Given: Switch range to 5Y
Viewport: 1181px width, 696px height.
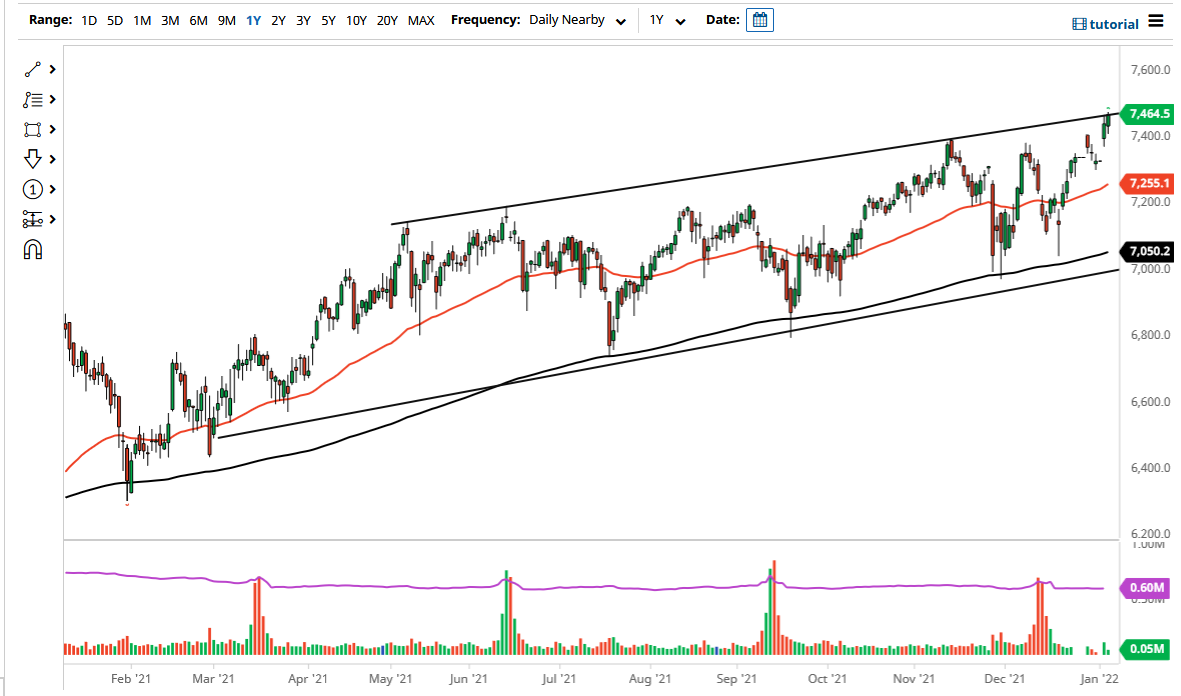Looking at the screenshot, I should [x=329, y=19].
